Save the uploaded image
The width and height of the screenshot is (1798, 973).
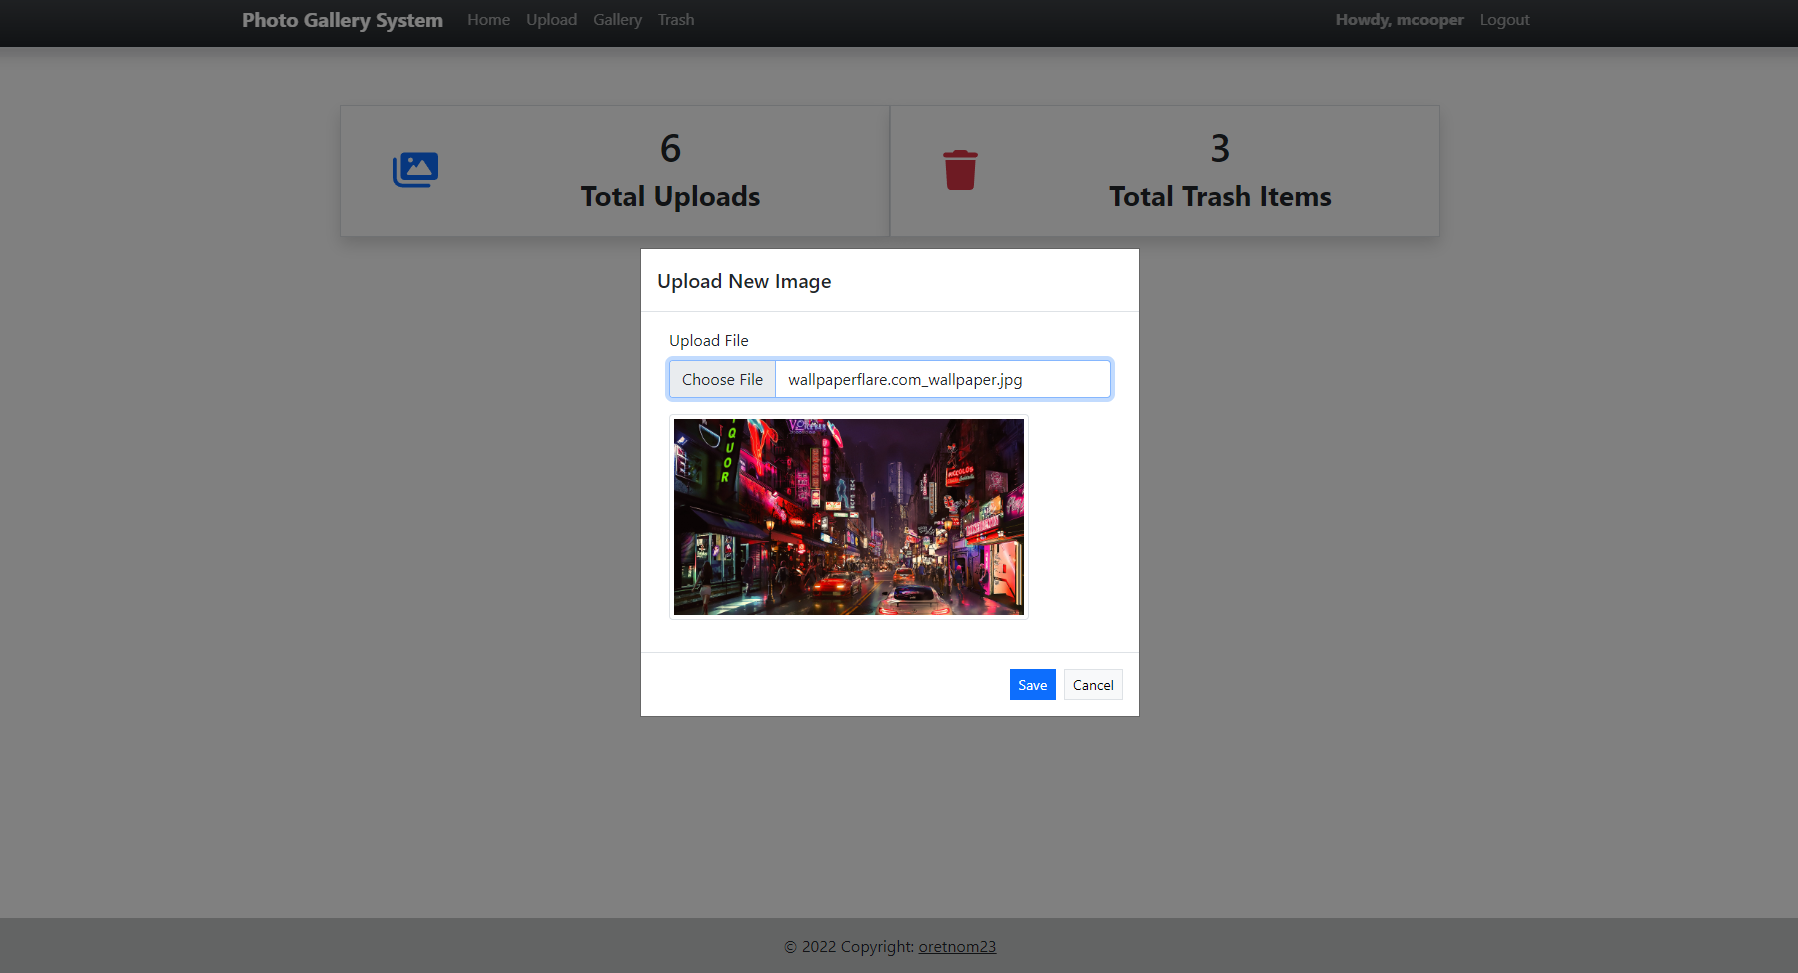click(1032, 685)
